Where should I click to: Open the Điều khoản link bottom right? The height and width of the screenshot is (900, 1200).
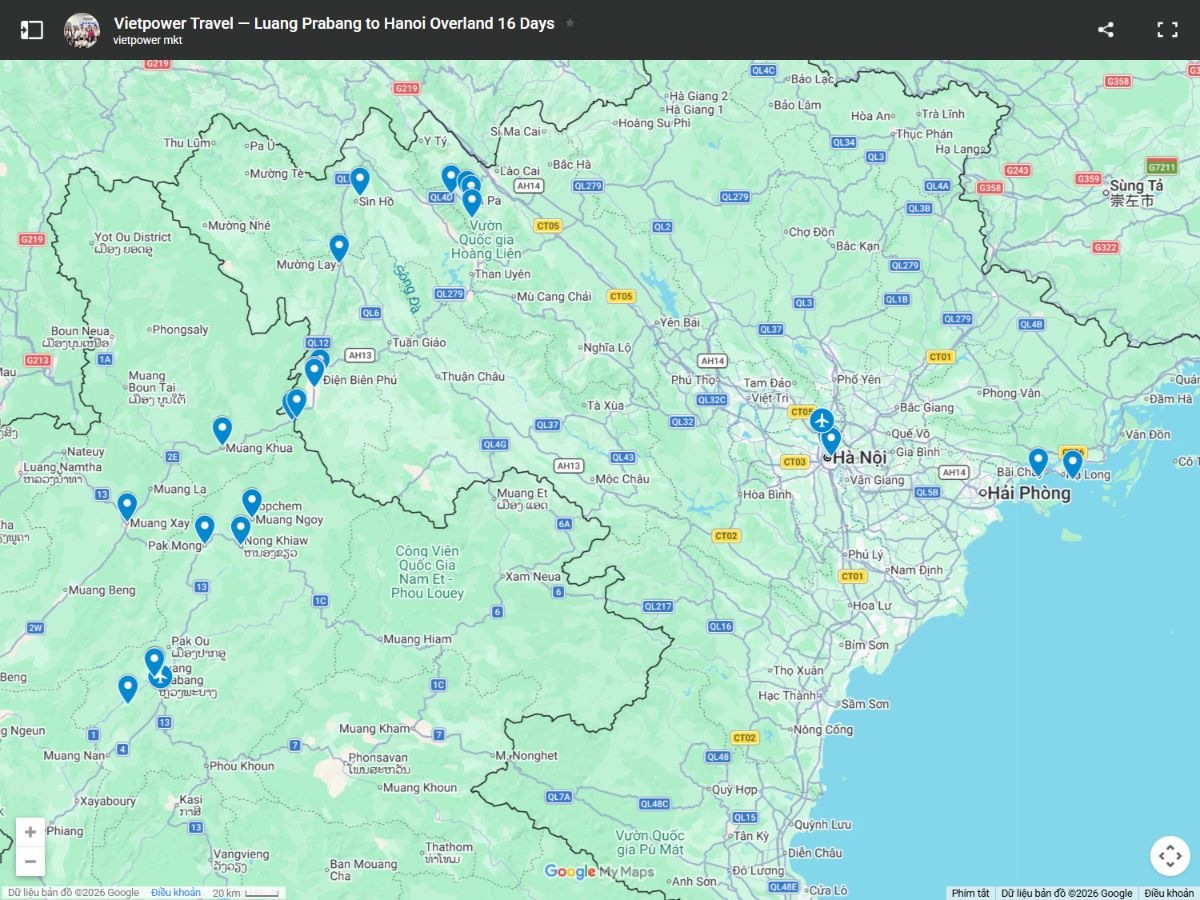click(x=1168, y=893)
